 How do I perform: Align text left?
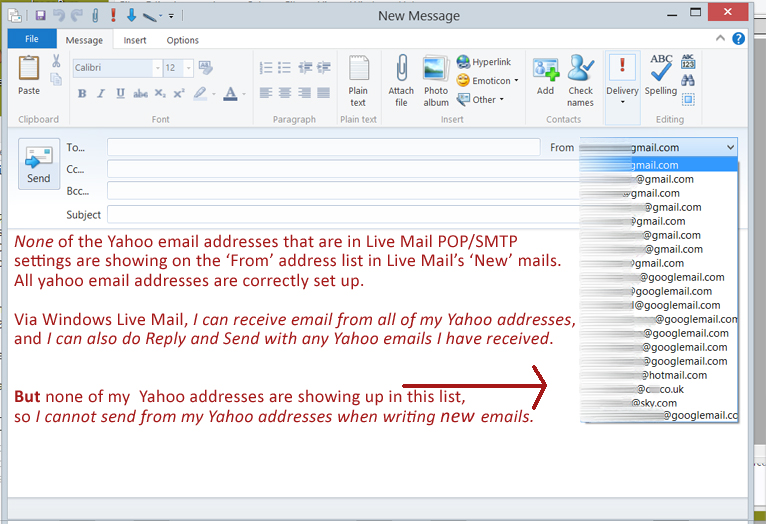coord(266,93)
